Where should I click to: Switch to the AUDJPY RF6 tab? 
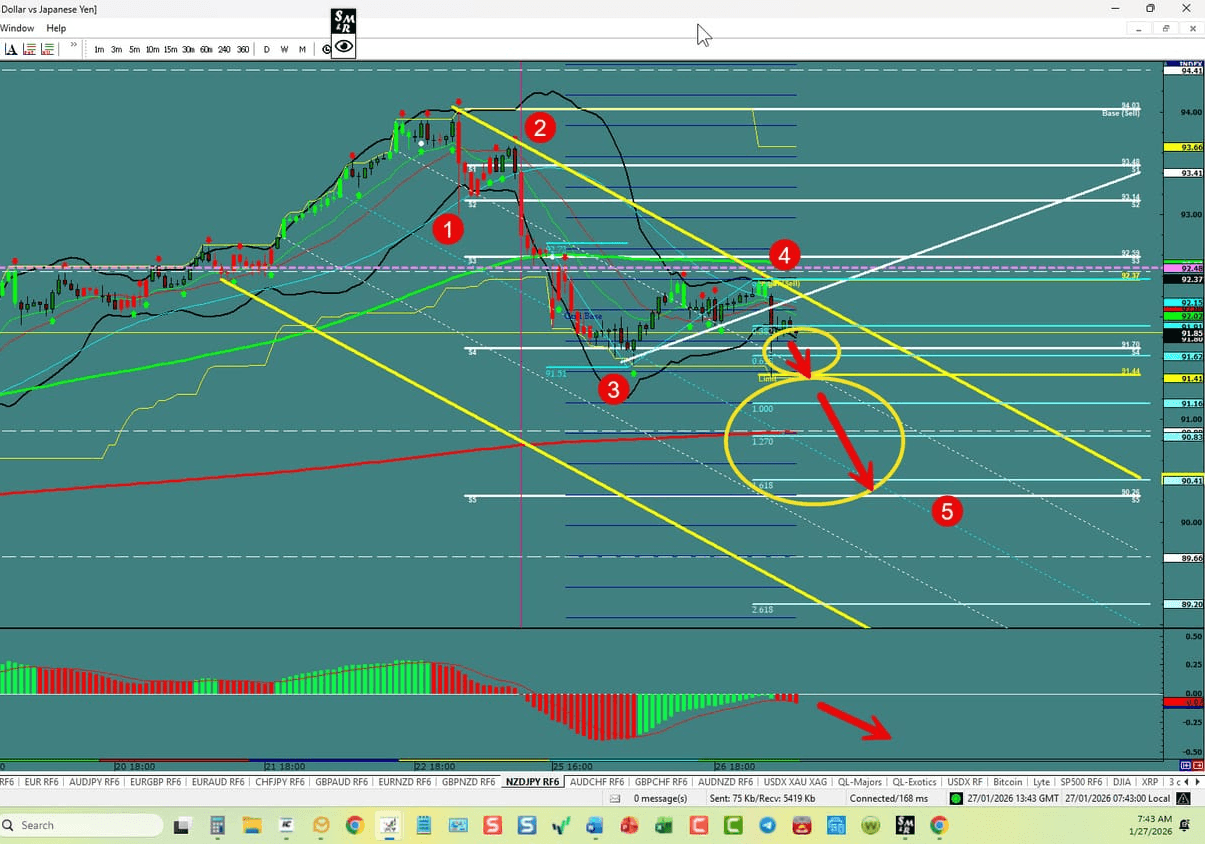[93, 782]
